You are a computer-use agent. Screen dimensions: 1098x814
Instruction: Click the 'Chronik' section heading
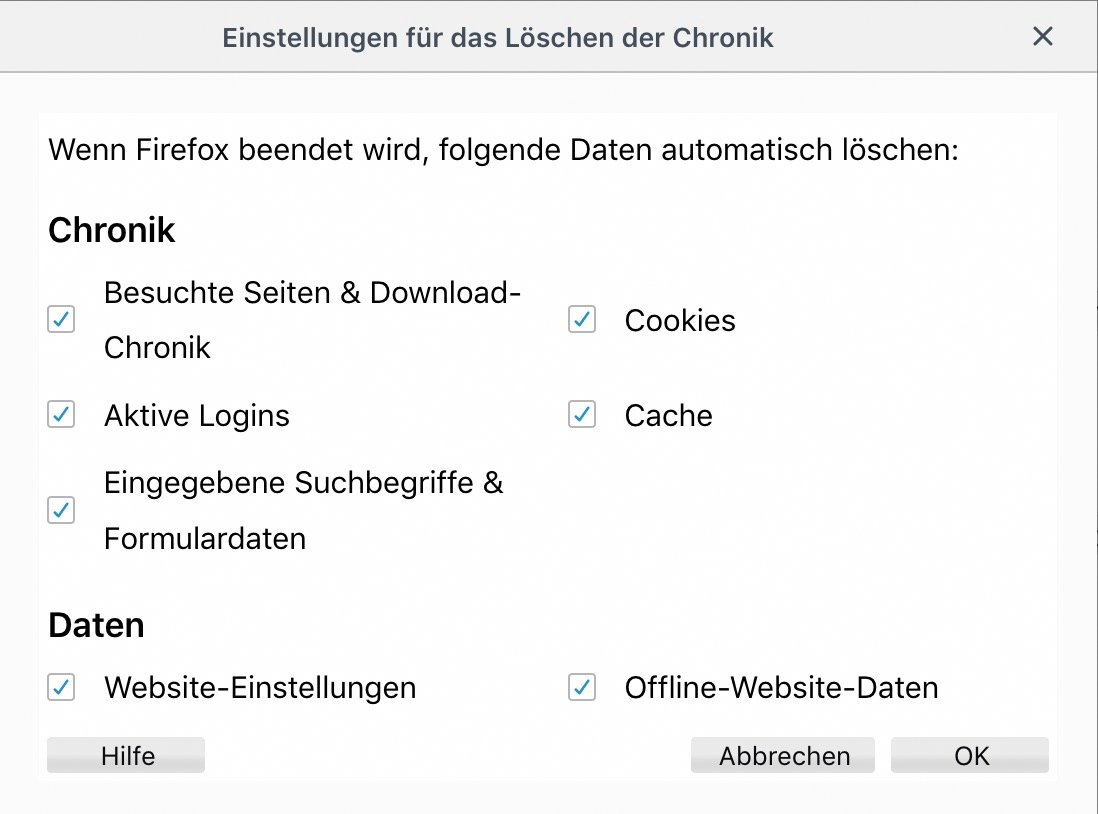(x=112, y=231)
